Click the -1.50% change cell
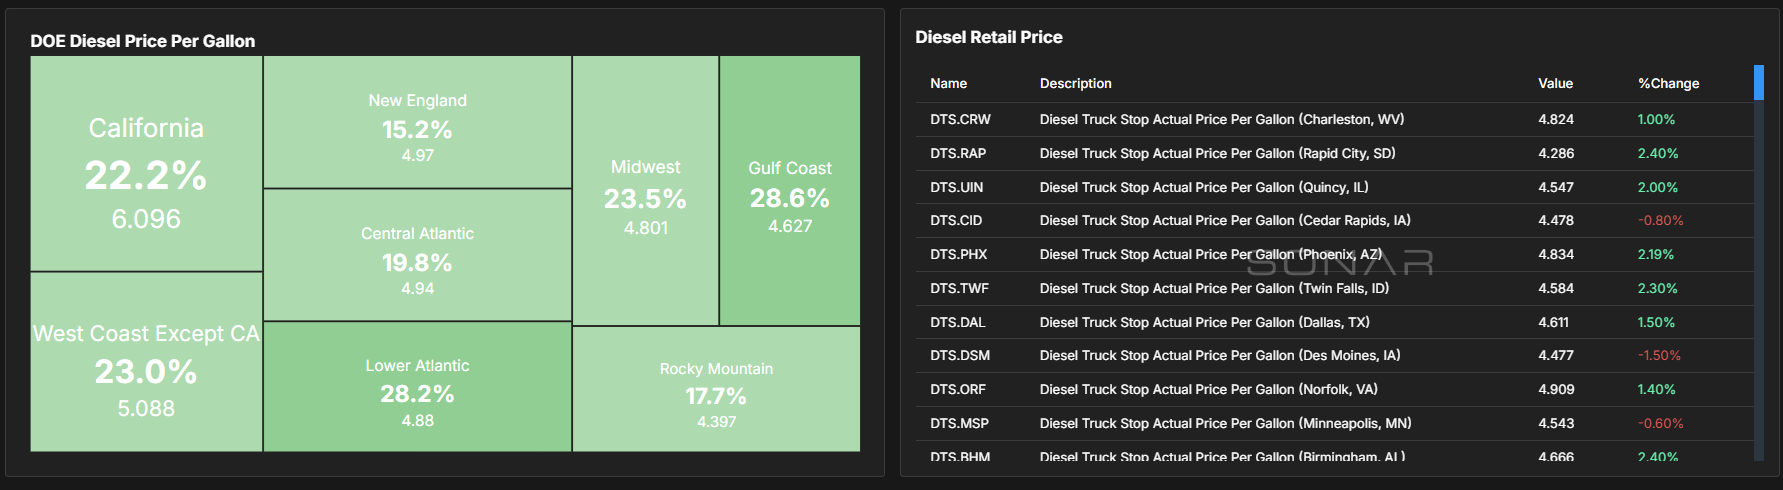 click(x=1659, y=355)
